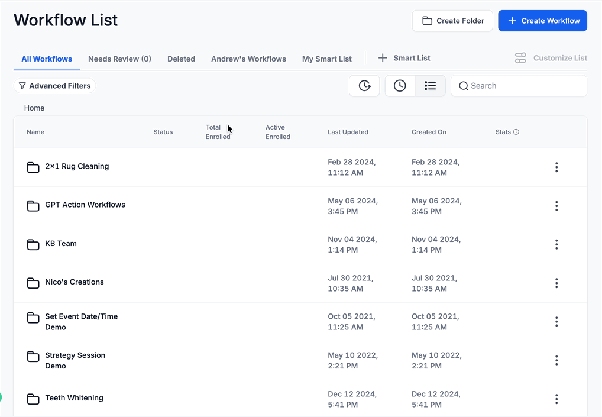This screenshot has width=602, height=417.
Task: Click the Create Folder button
Action: tap(453, 21)
